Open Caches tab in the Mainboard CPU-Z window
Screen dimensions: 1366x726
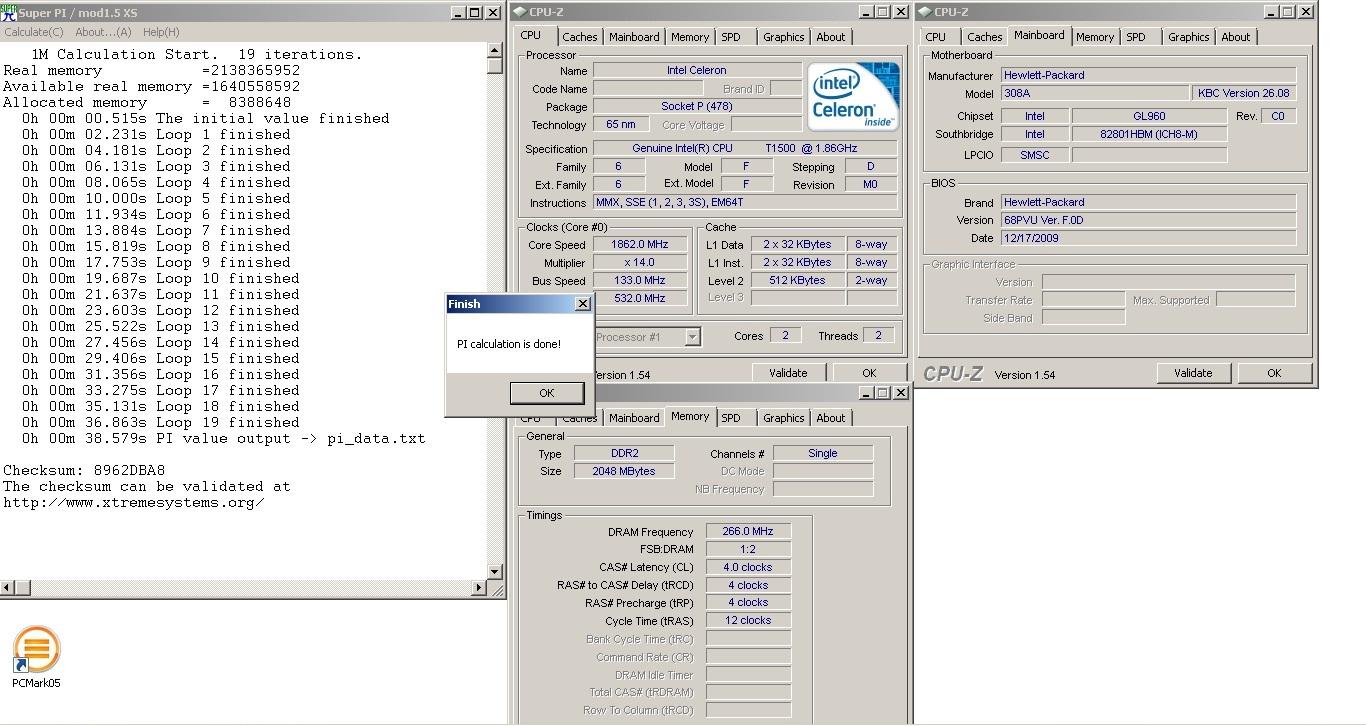coord(984,37)
